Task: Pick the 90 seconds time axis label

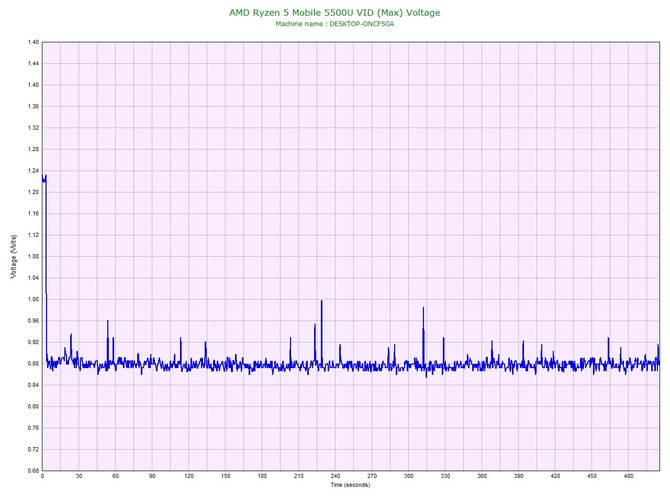Action: [152, 476]
